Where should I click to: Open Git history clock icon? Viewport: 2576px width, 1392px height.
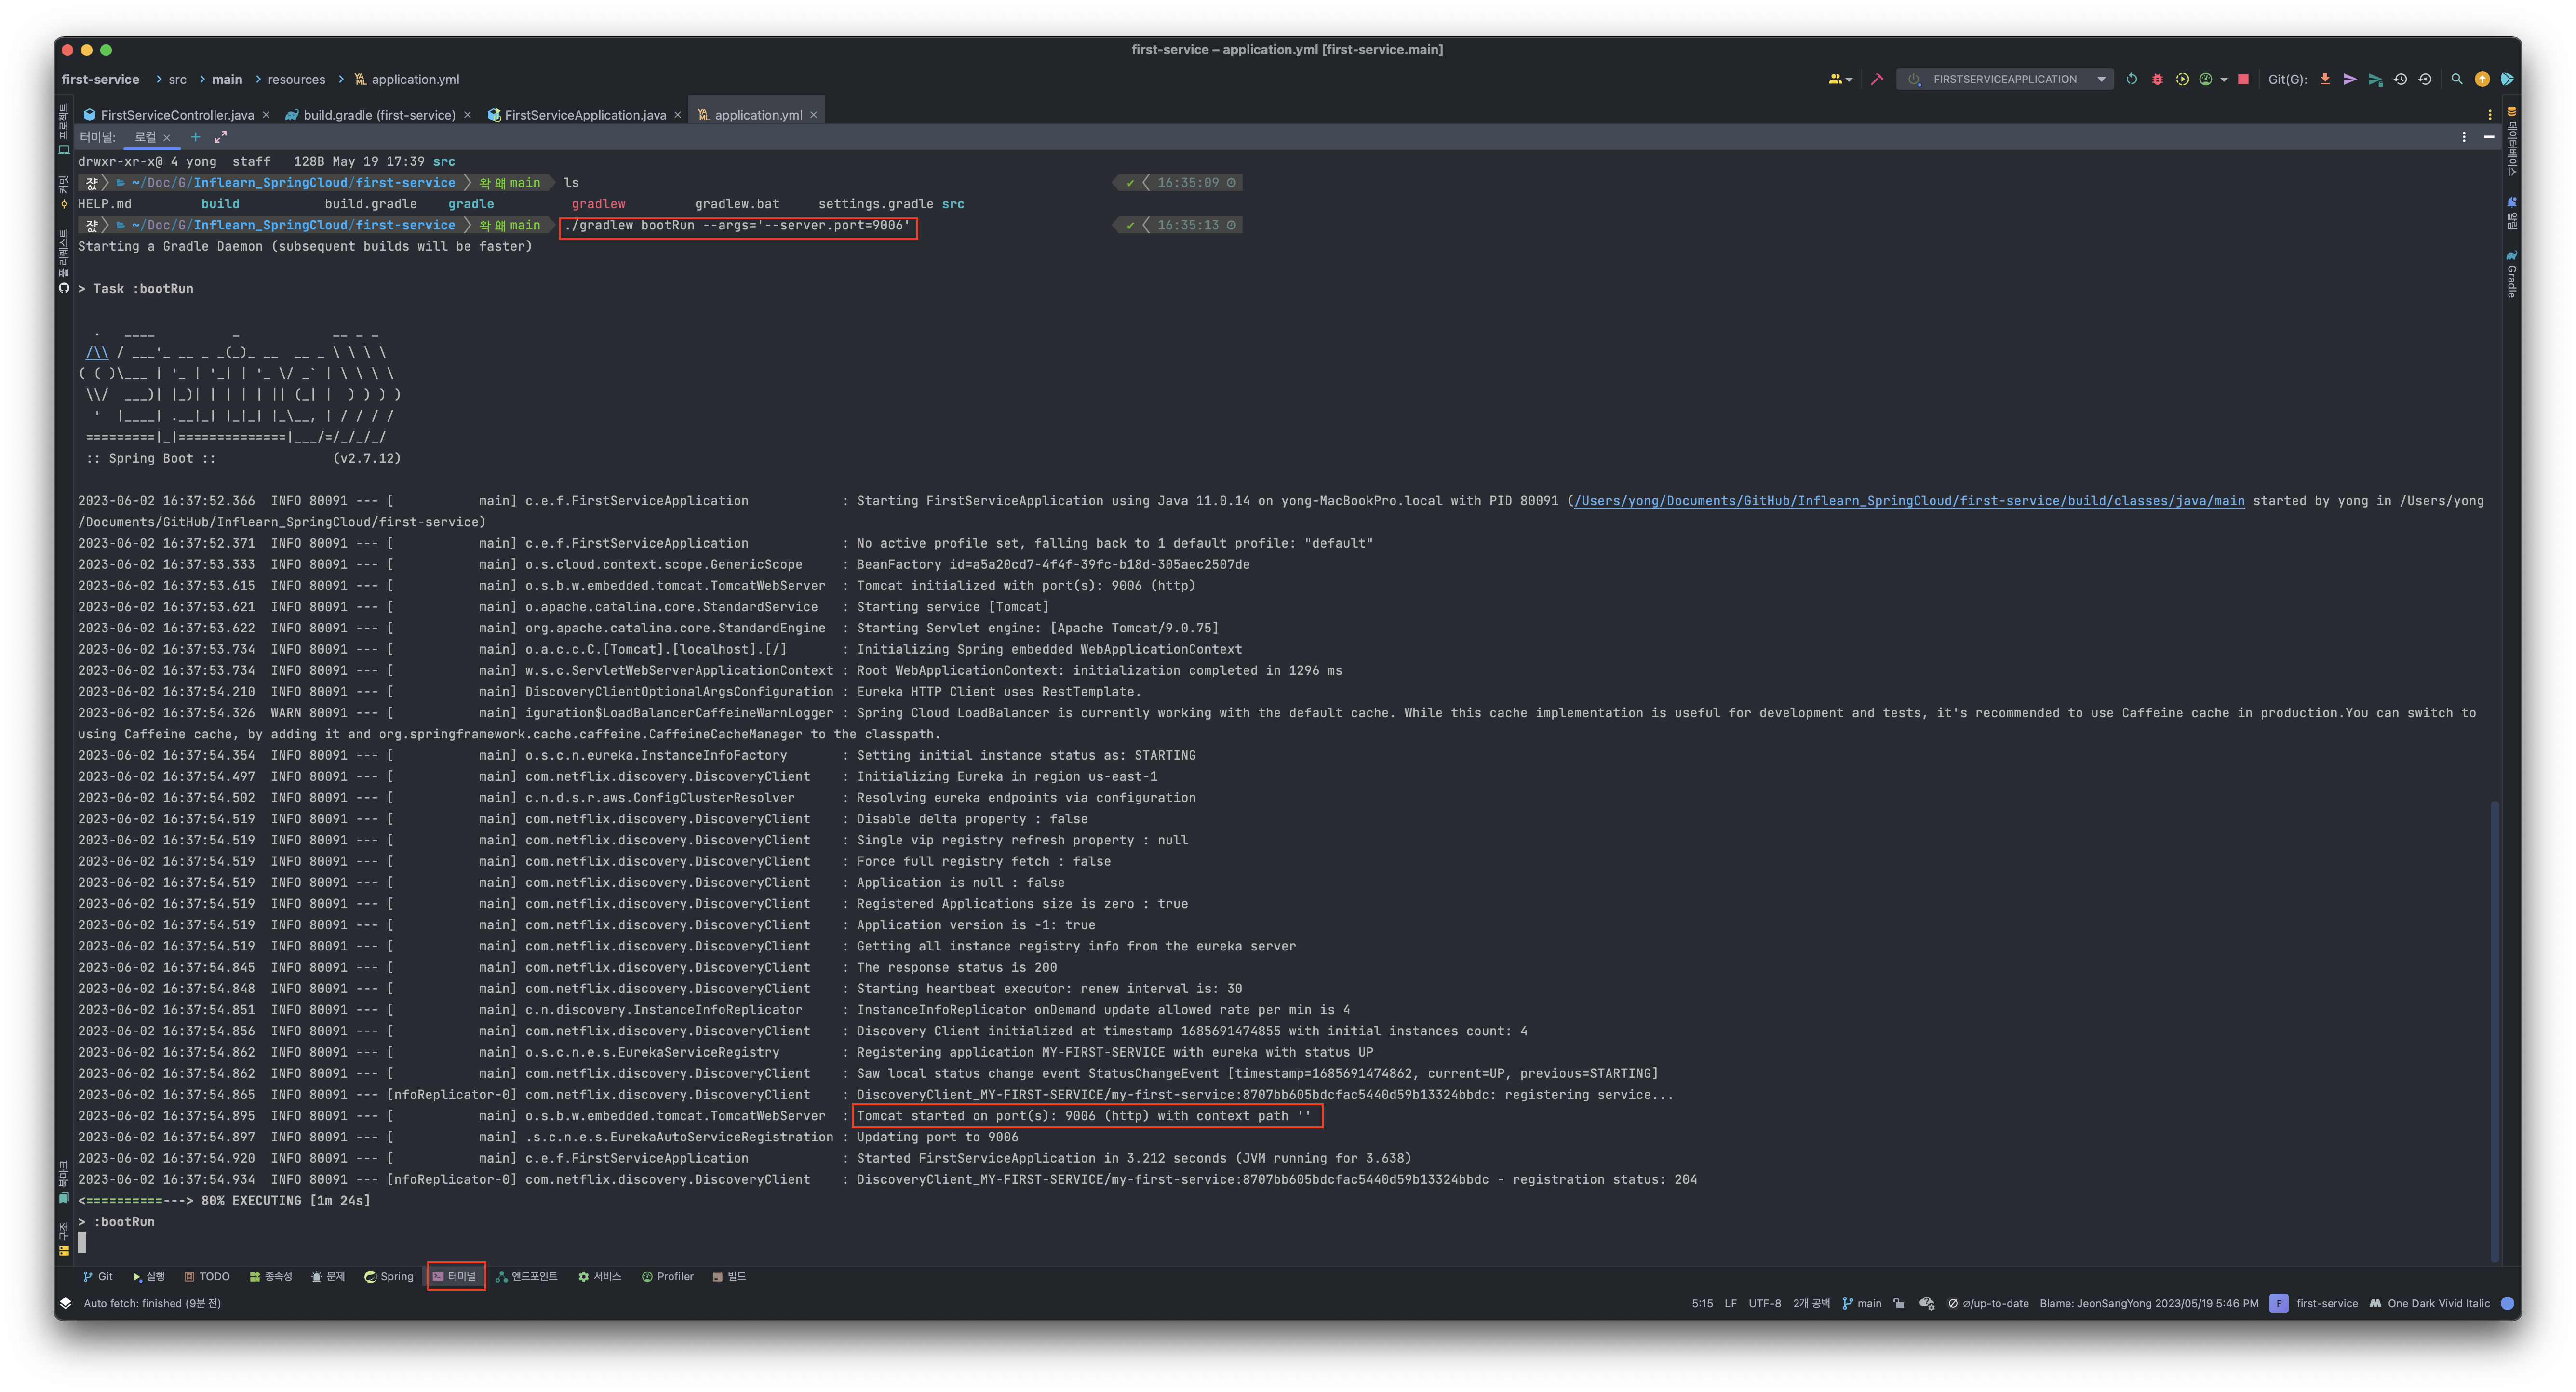tap(2400, 79)
